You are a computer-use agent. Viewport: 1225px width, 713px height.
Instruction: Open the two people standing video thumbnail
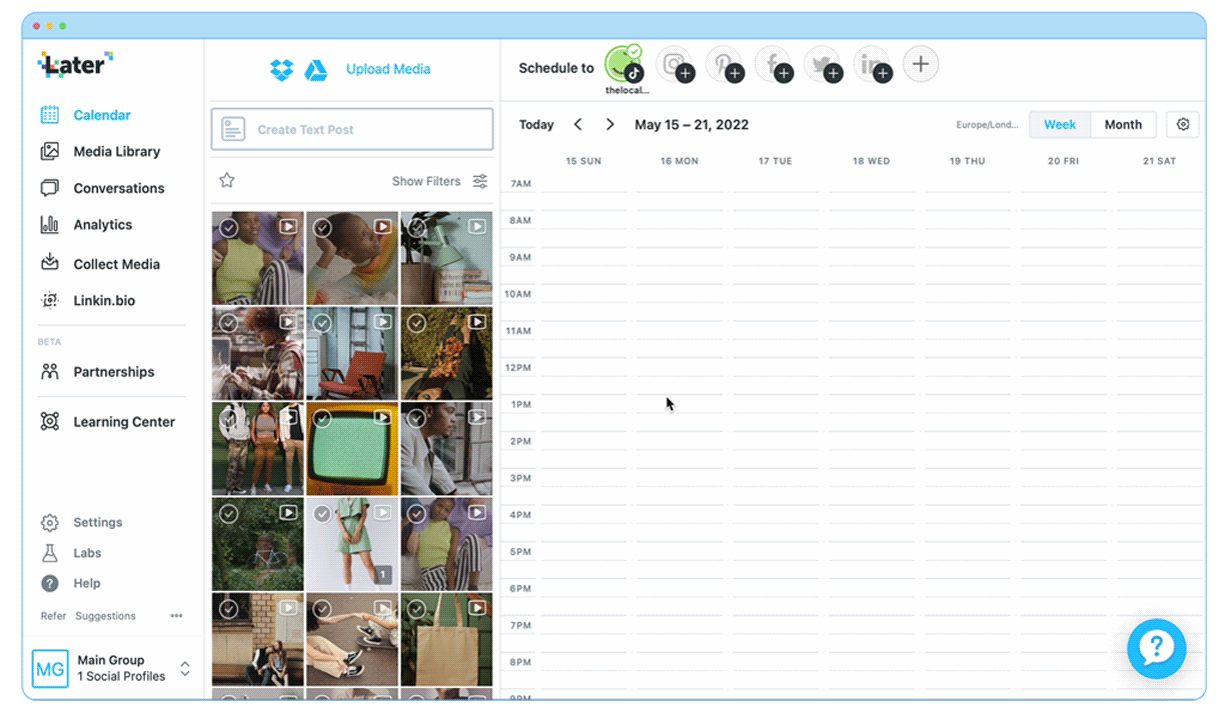pyautogui.click(x=258, y=449)
